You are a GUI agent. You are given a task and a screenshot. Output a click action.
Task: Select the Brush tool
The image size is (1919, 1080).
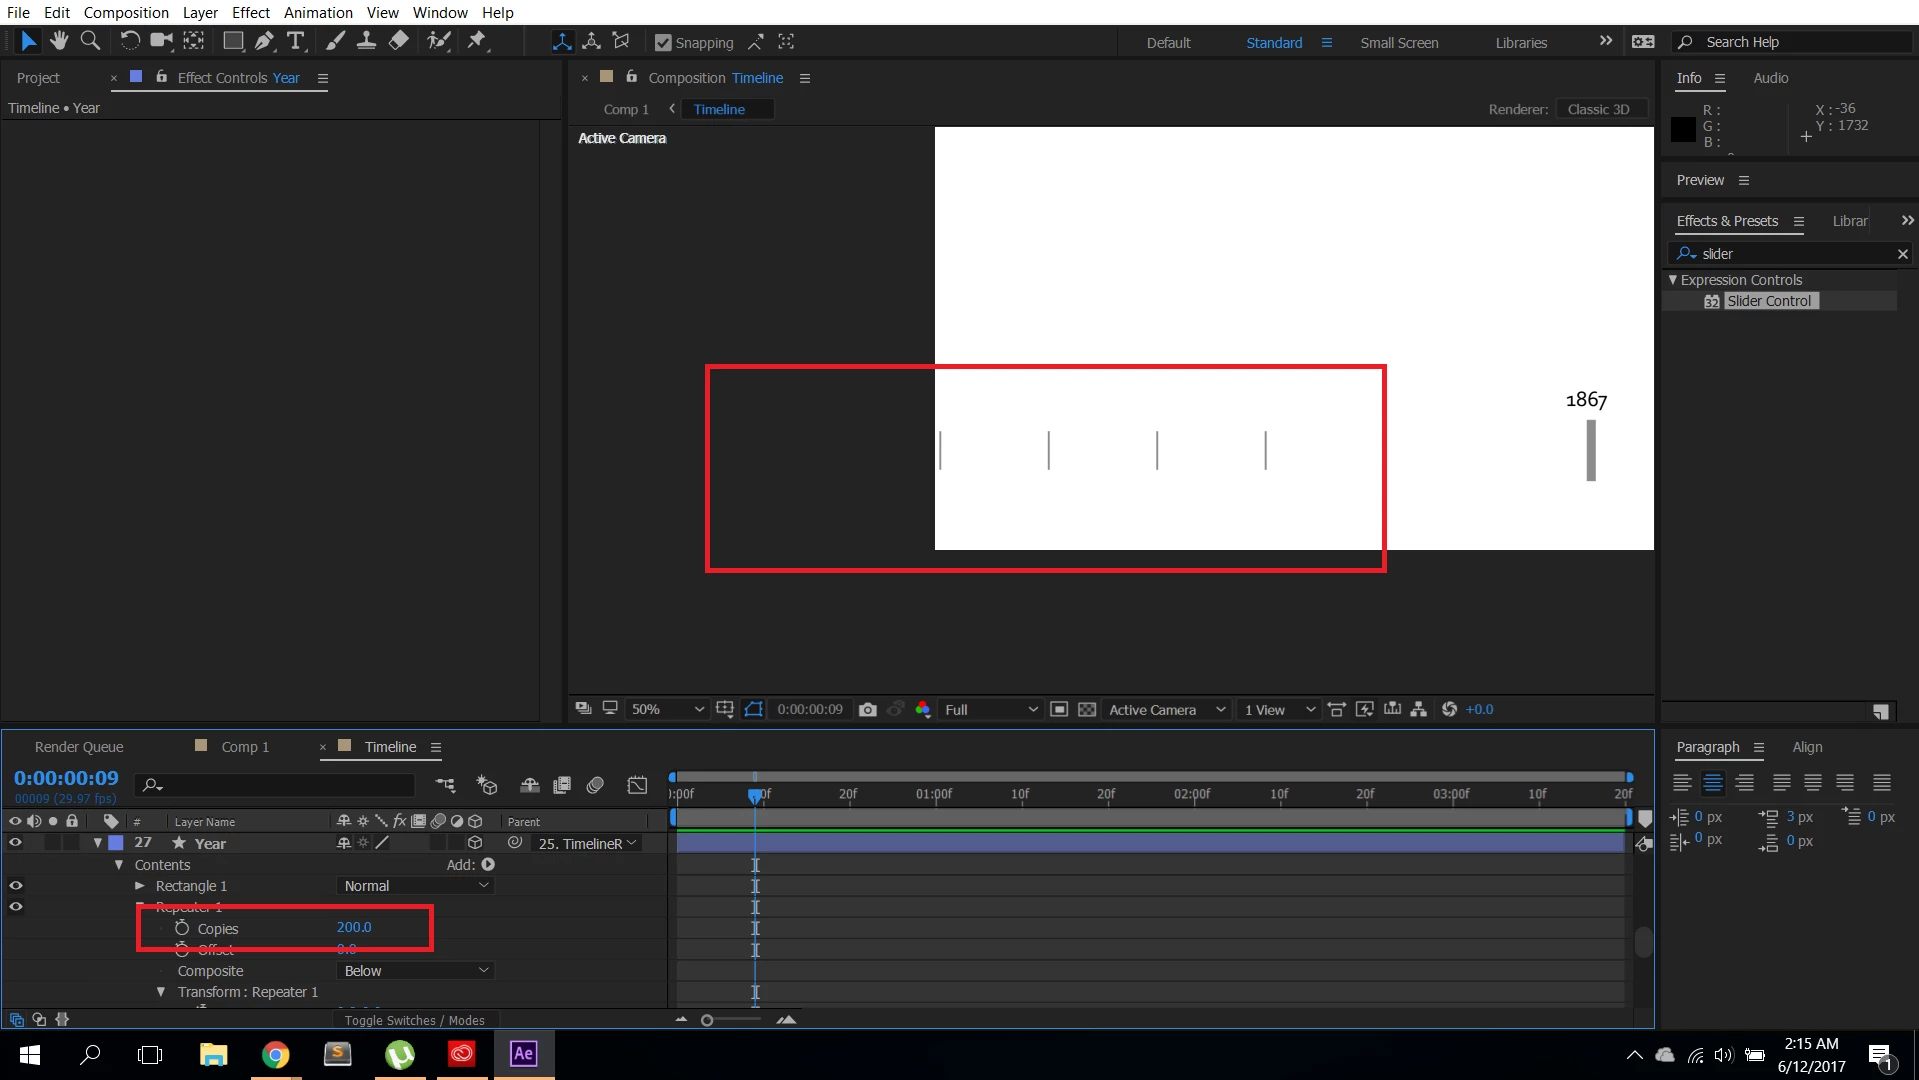pyautogui.click(x=336, y=41)
